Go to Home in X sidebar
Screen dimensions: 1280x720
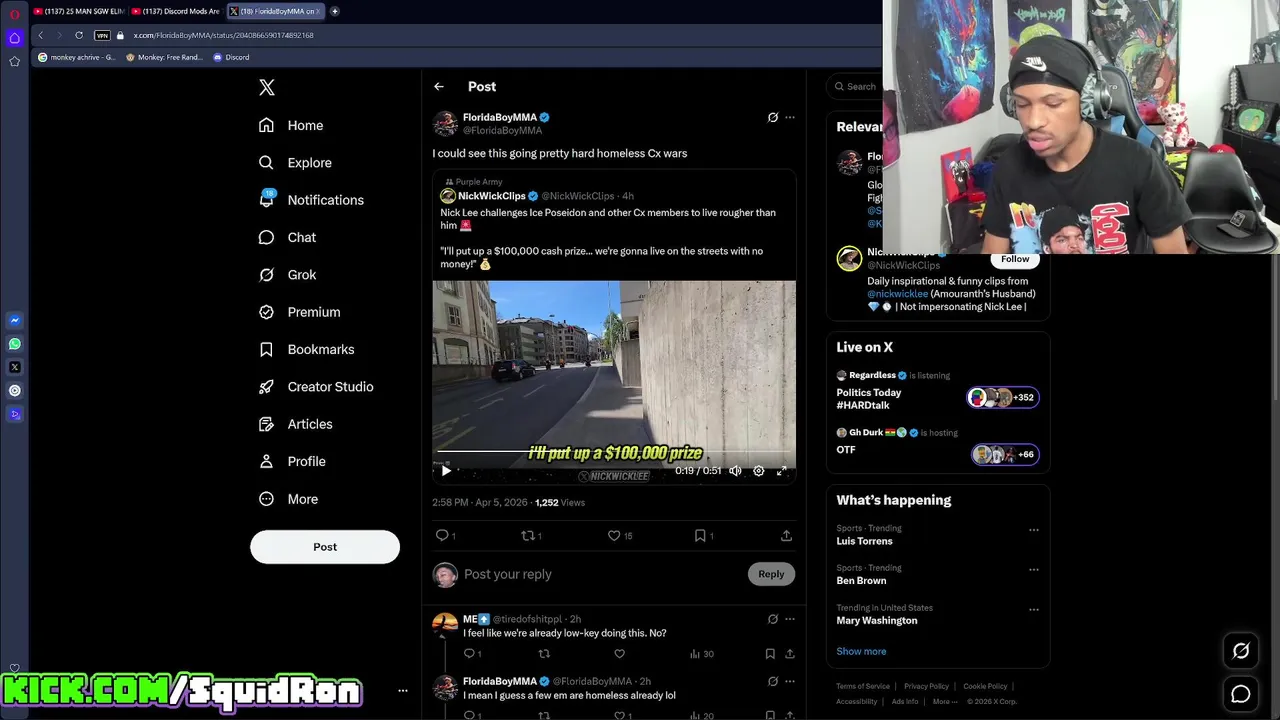(291, 125)
